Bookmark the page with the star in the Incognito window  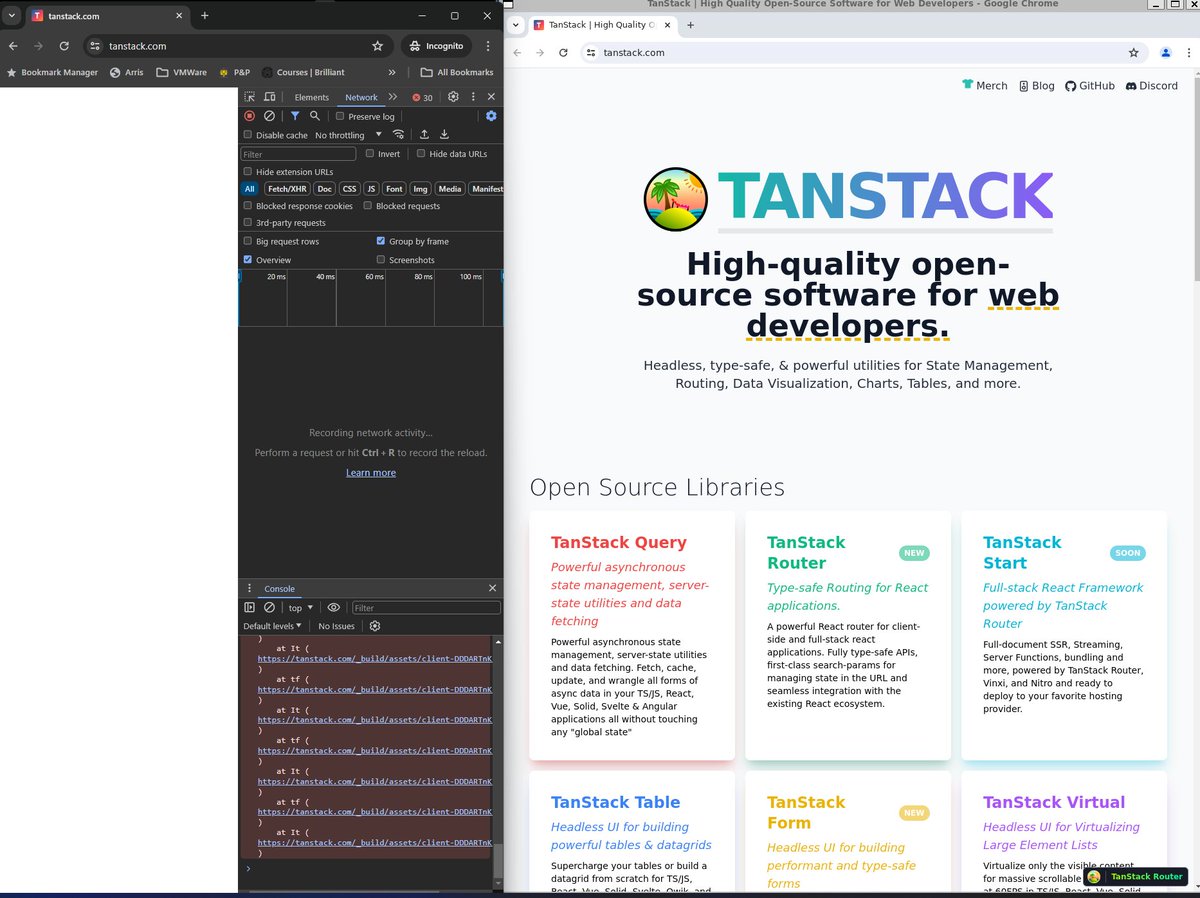point(377,46)
